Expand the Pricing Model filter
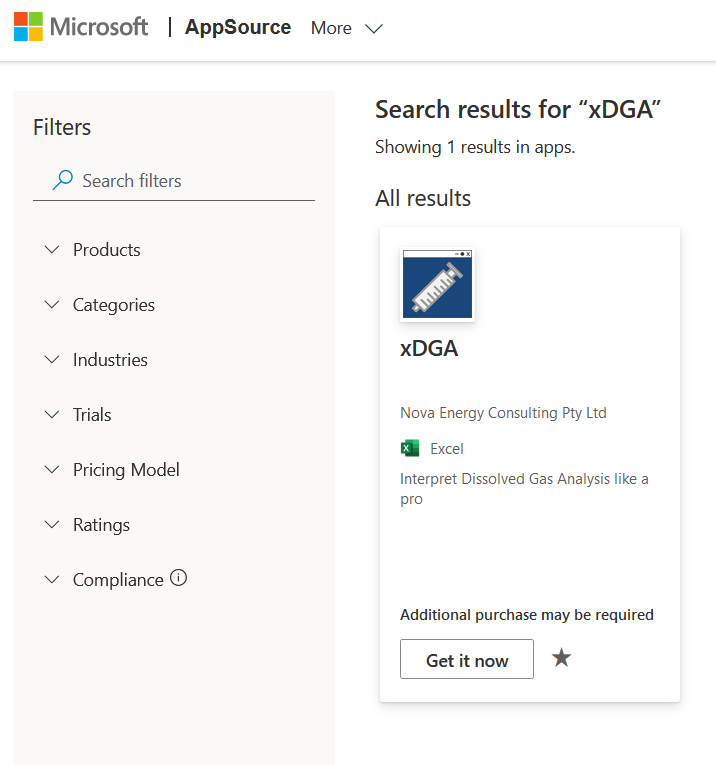Viewport: 716px width, 765px height. click(x=126, y=470)
